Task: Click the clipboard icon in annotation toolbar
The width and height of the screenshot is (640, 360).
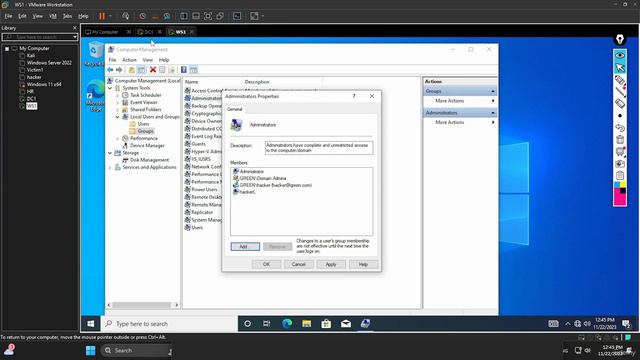Action: (620, 176)
